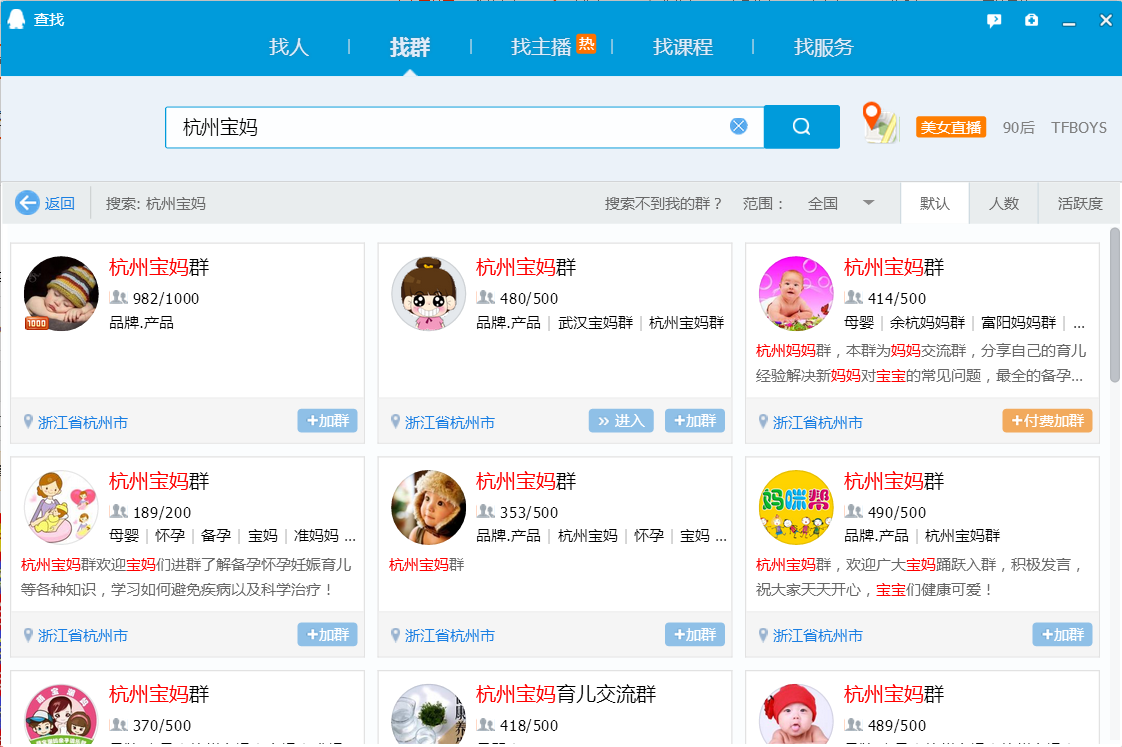Image resolution: width=1122 pixels, height=747 pixels.
Task: Open baby avatar of 489/500 group
Action: pyautogui.click(x=796, y=714)
